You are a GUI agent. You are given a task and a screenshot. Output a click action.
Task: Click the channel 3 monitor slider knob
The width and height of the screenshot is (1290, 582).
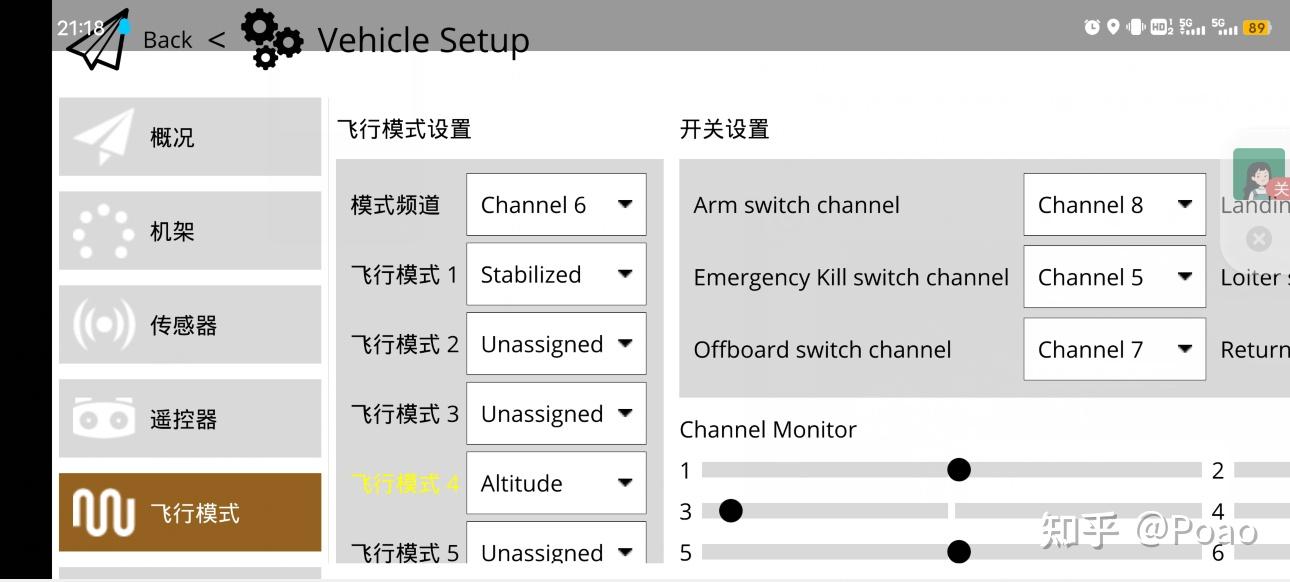point(731,511)
